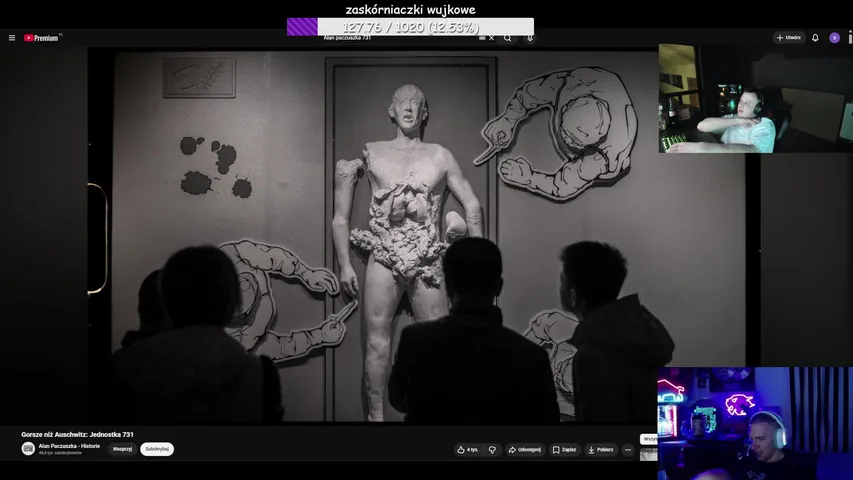Open the keyboard icon in search box
The width and height of the screenshot is (853, 480).
point(482,38)
